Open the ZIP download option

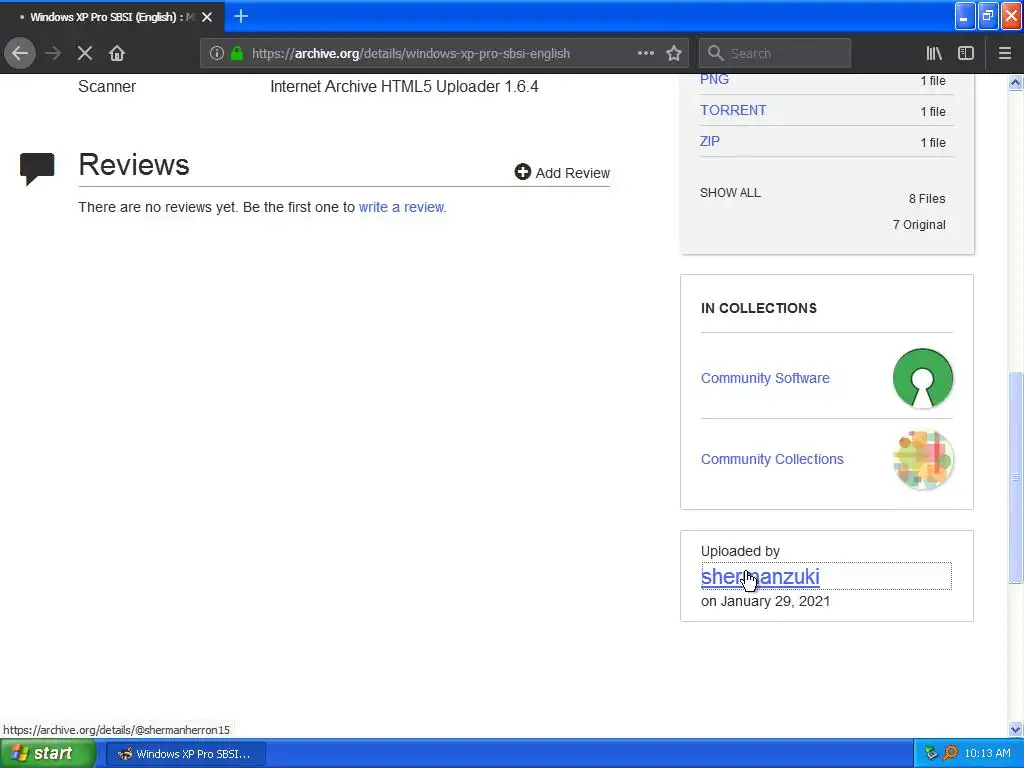click(x=710, y=142)
